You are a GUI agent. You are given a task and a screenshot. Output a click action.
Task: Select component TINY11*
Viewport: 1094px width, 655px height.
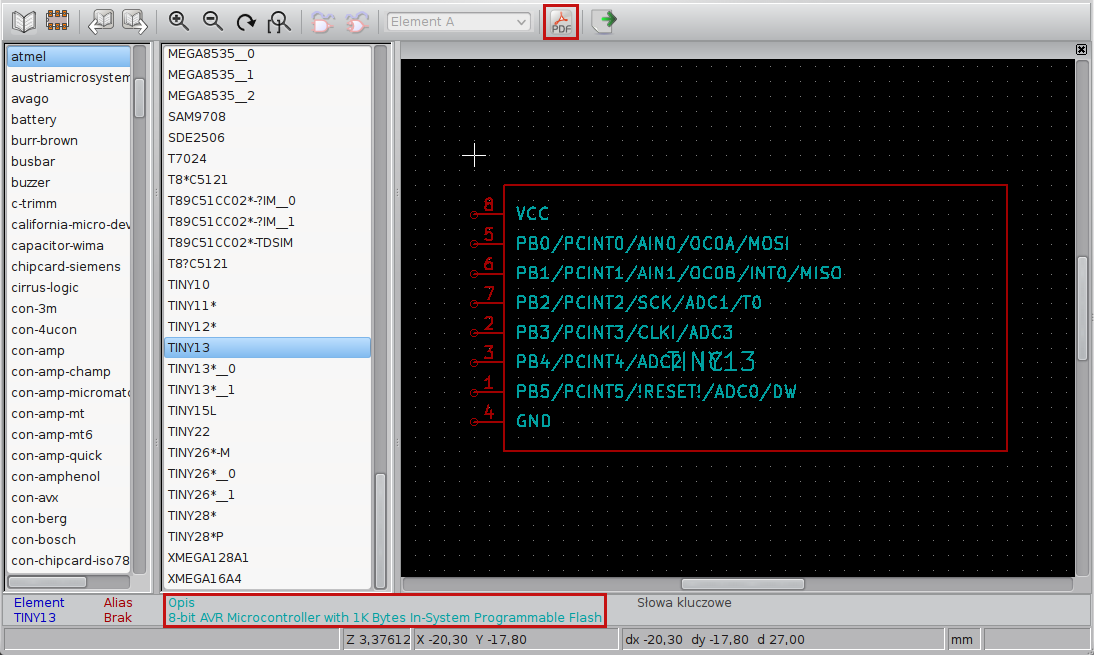pyautogui.click(x=267, y=306)
